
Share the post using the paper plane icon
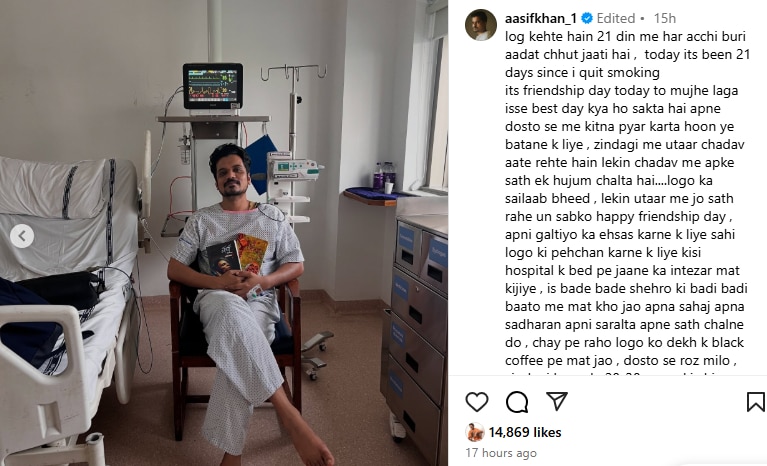coord(557,401)
